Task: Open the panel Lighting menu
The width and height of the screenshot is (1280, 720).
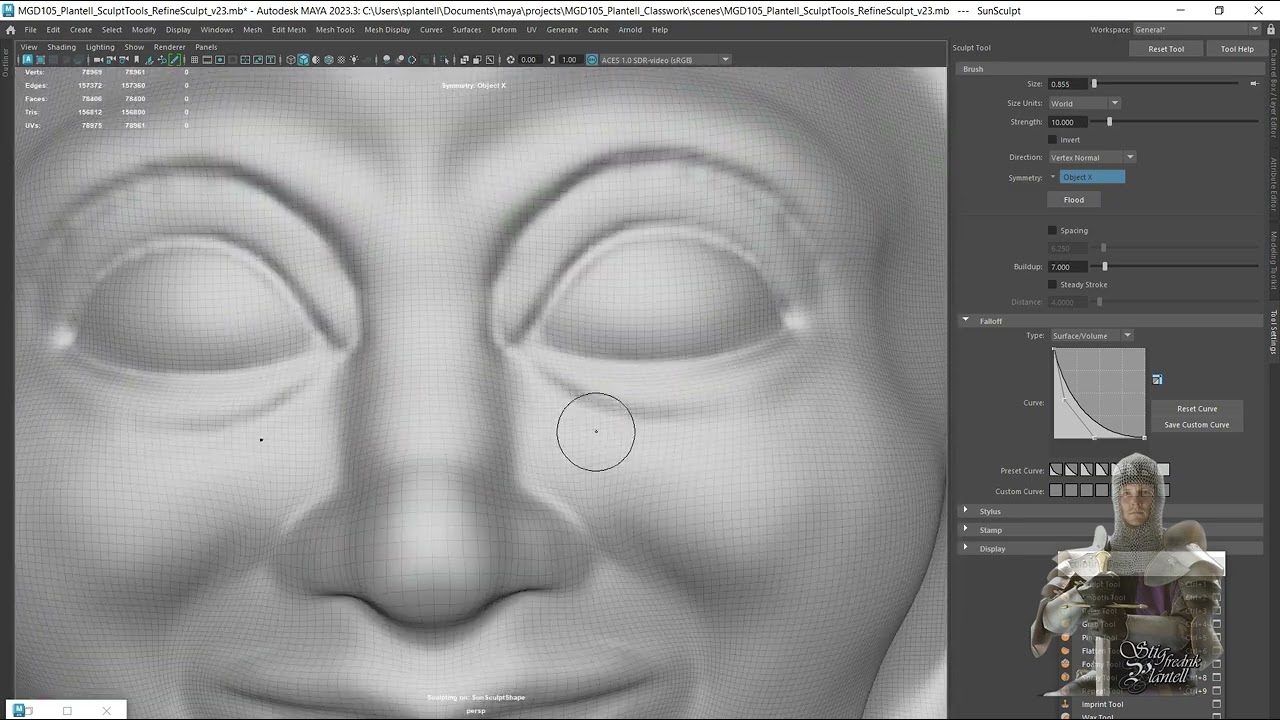Action: point(100,47)
